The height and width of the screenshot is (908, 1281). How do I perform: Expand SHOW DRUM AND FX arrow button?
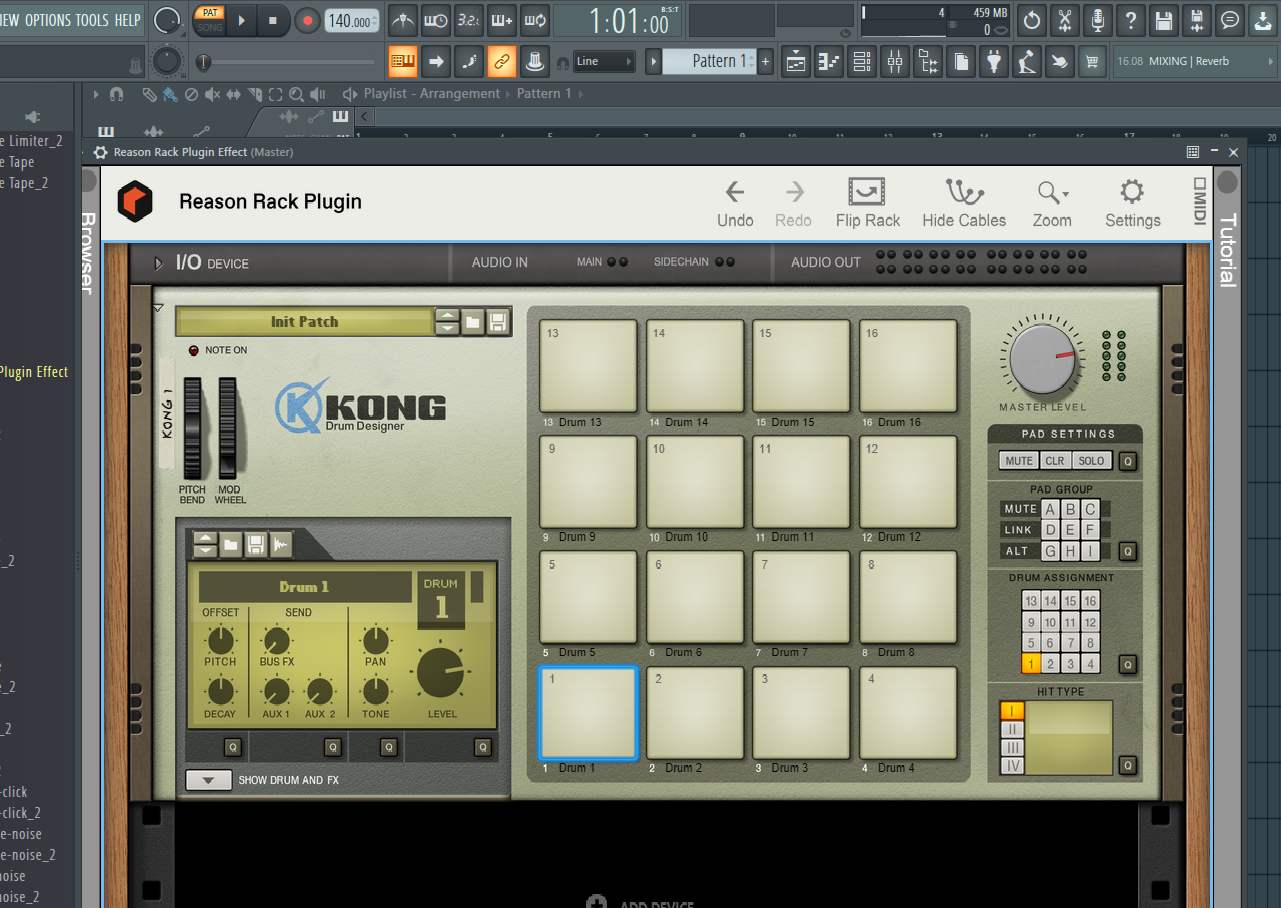(x=209, y=780)
